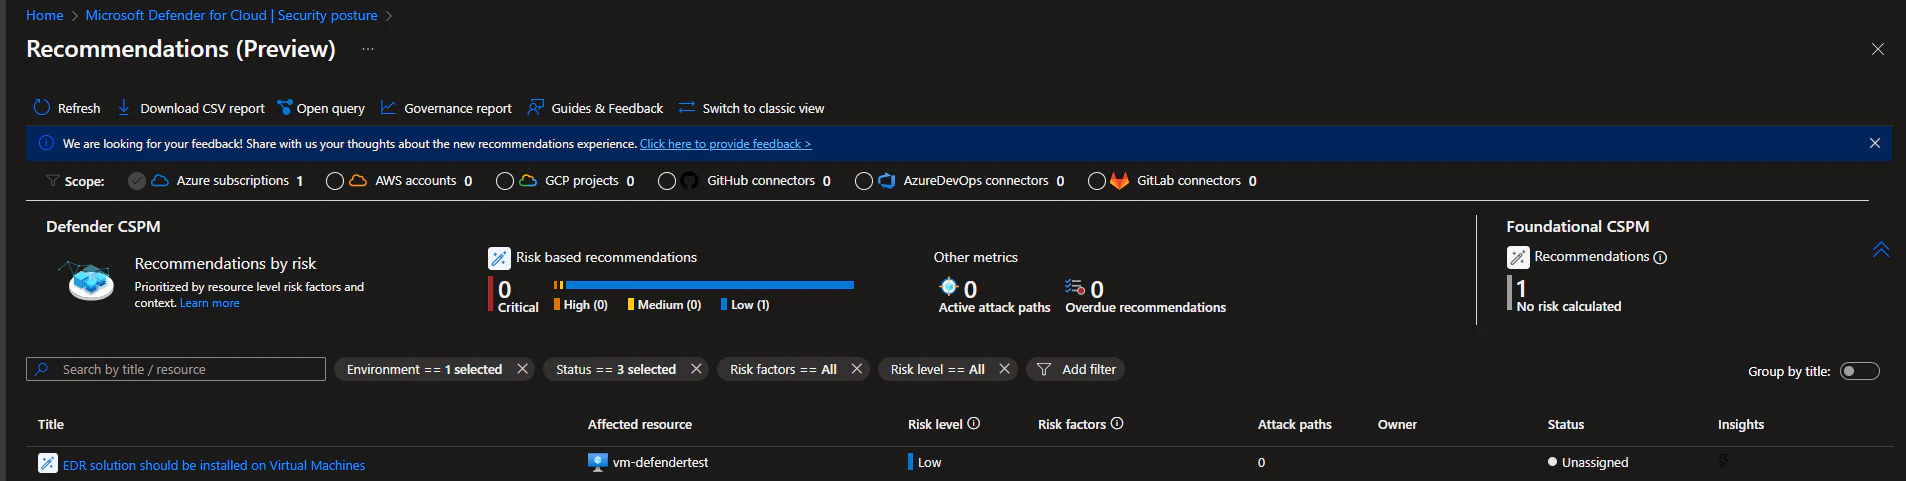This screenshot has height=481, width=1906.
Task: Click the Risk factors column info icon
Action: tap(1117, 423)
